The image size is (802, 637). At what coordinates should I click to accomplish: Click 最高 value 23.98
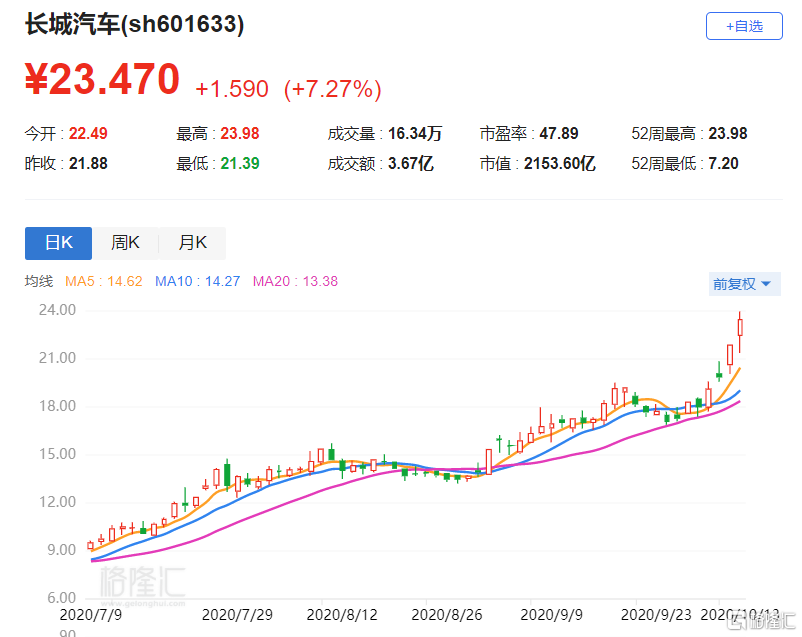point(240,134)
